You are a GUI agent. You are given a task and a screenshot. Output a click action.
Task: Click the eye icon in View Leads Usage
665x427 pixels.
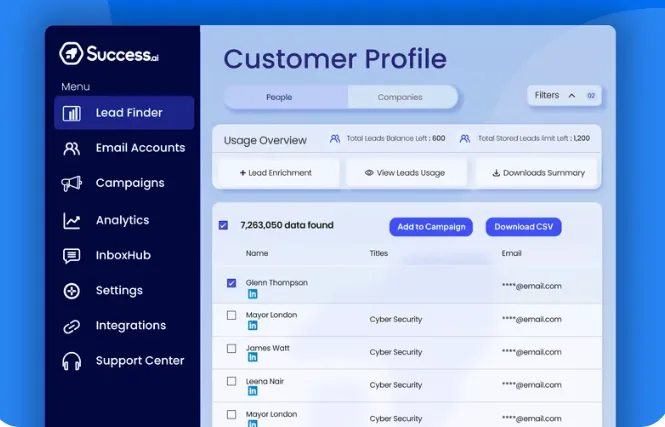[369, 173]
